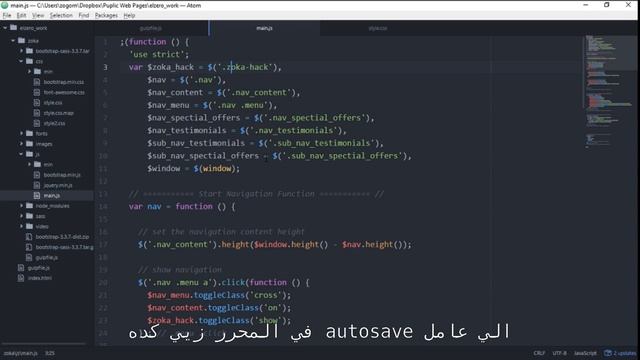Click the style.css.map file icon
Viewport: 640px width, 360px height.
coord(37,113)
